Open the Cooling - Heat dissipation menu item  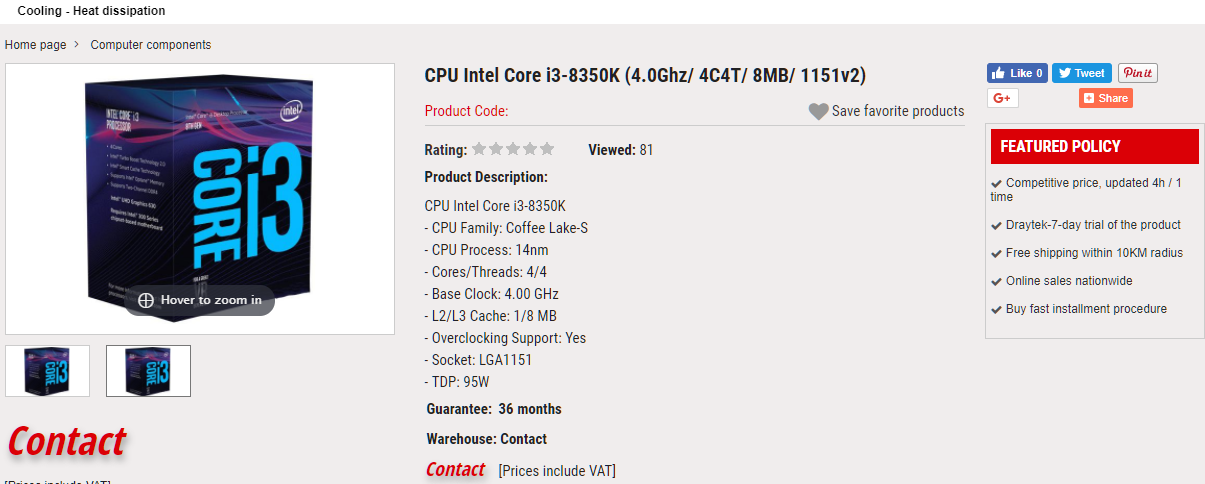click(91, 11)
